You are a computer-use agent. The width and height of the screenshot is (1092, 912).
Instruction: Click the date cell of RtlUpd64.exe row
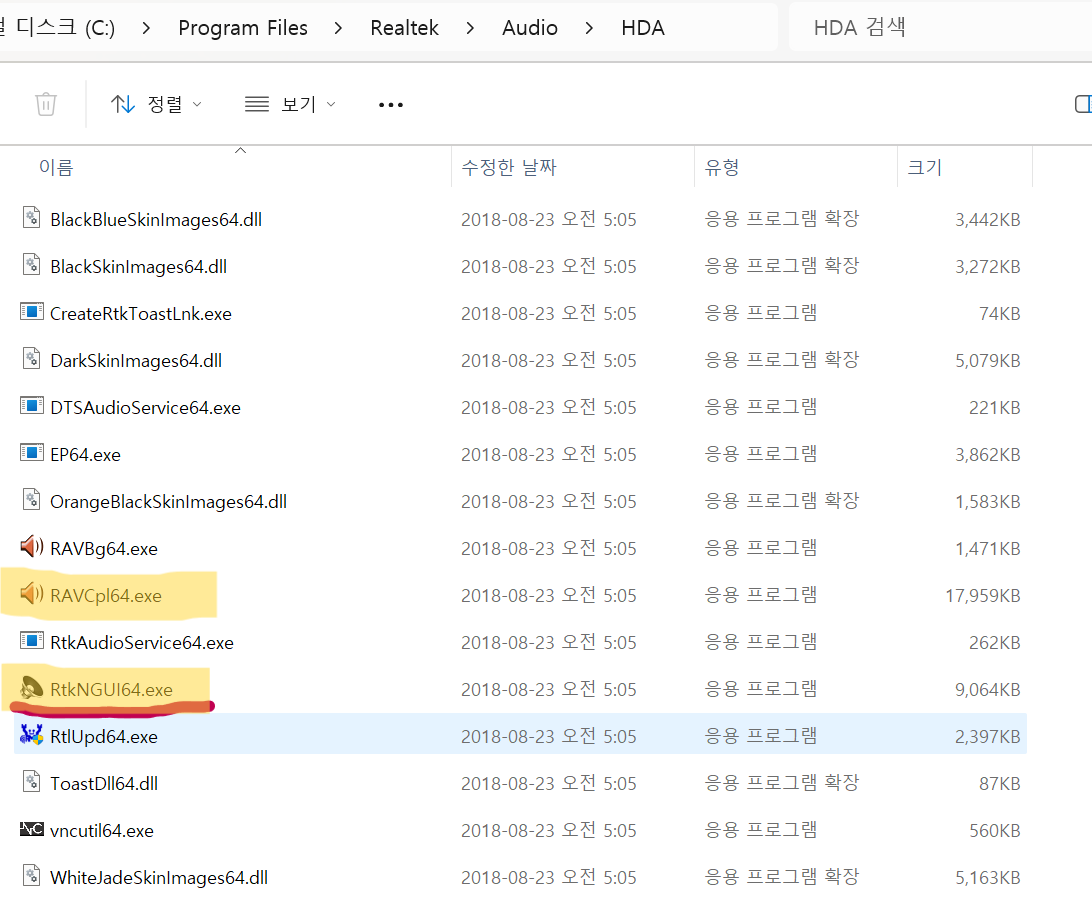[549, 737]
